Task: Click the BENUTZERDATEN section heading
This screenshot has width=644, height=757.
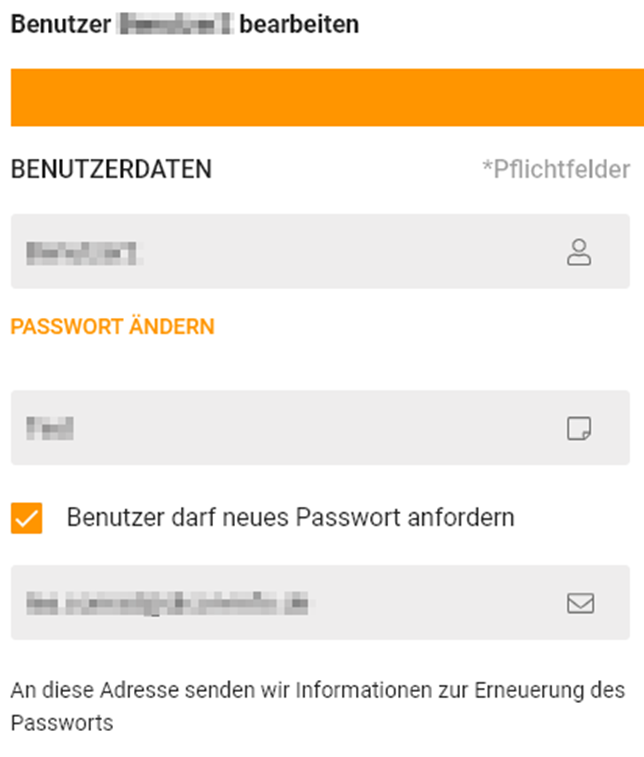Action: click(x=111, y=169)
